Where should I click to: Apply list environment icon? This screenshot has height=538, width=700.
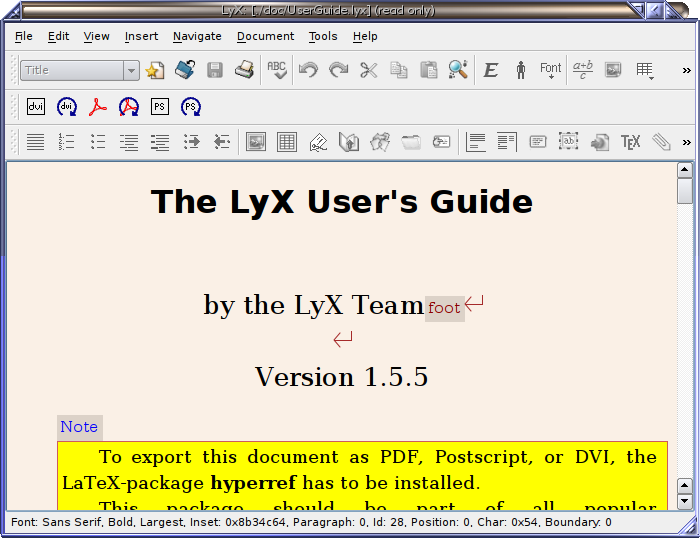(x=129, y=142)
